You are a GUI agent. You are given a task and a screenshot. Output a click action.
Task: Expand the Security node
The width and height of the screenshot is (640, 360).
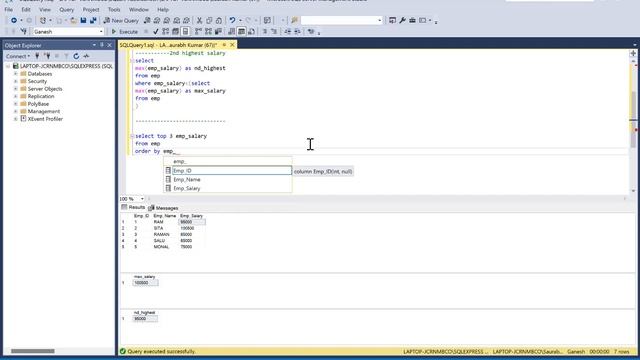click(16, 81)
